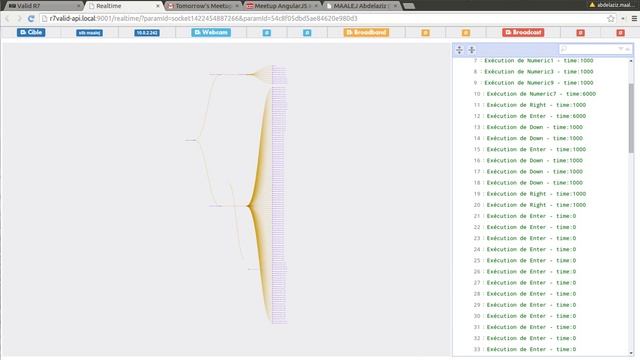Click the first arrows icon in log panel header
This screenshot has height=360, width=640.
point(459,50)
